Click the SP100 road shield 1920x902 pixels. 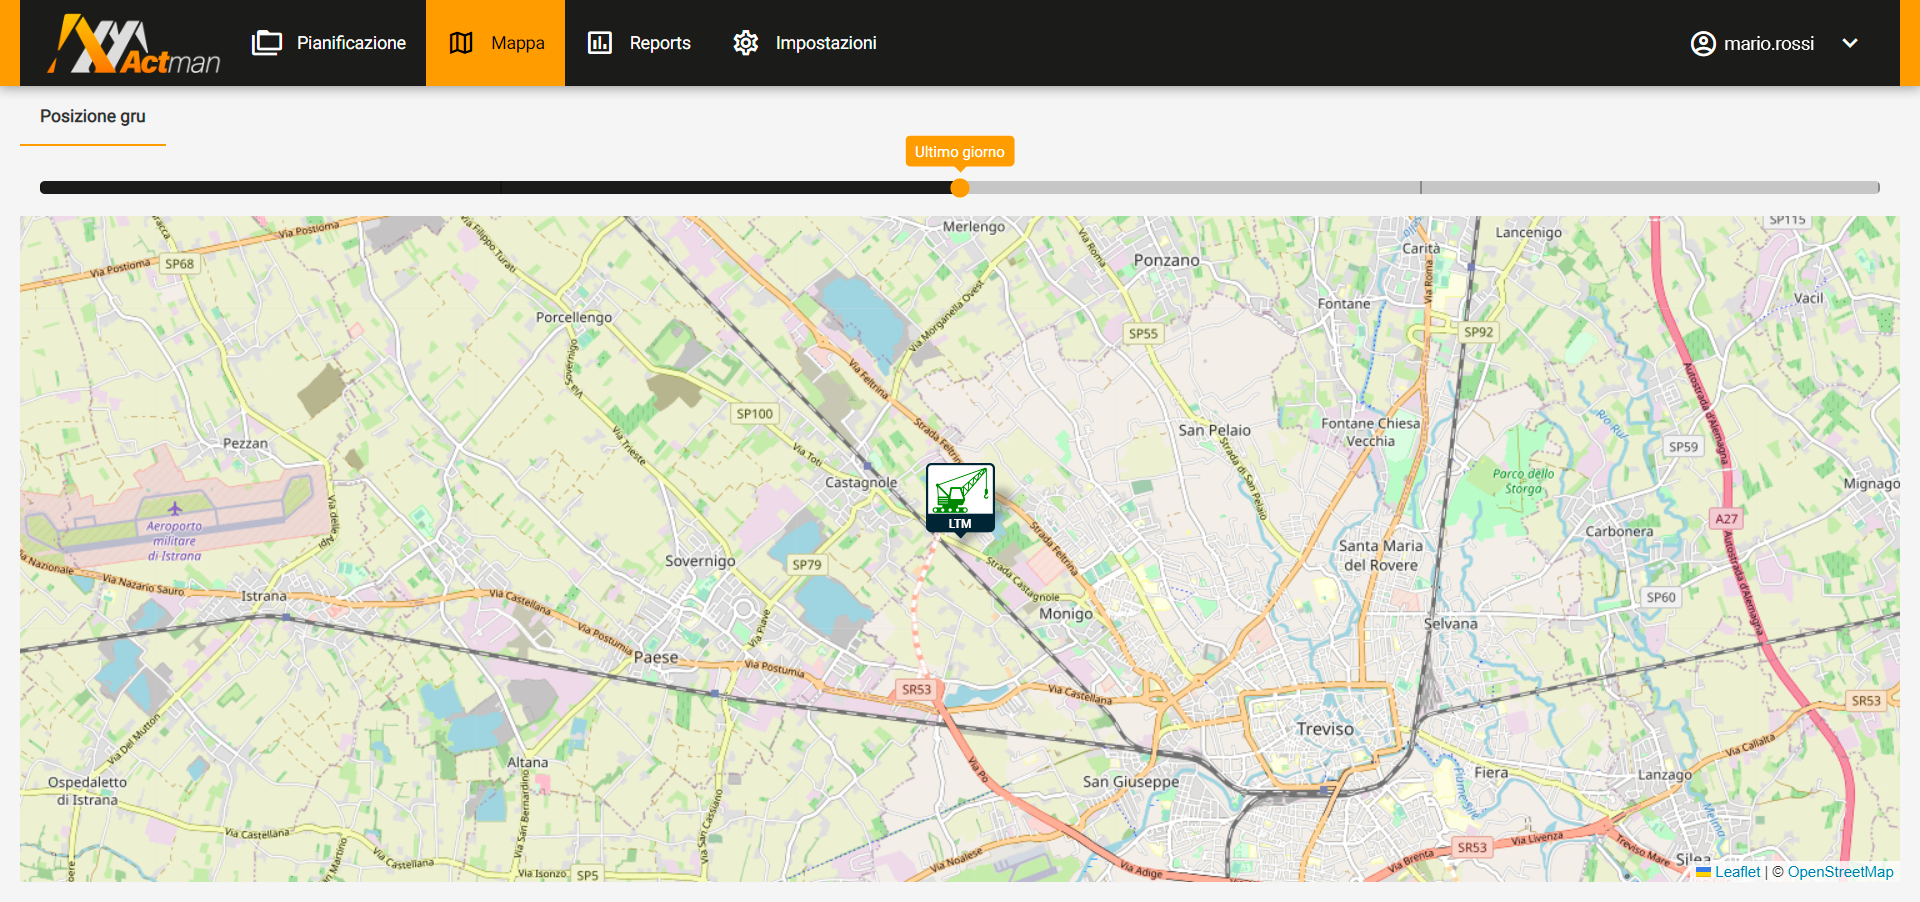click(x=754, y=414)
